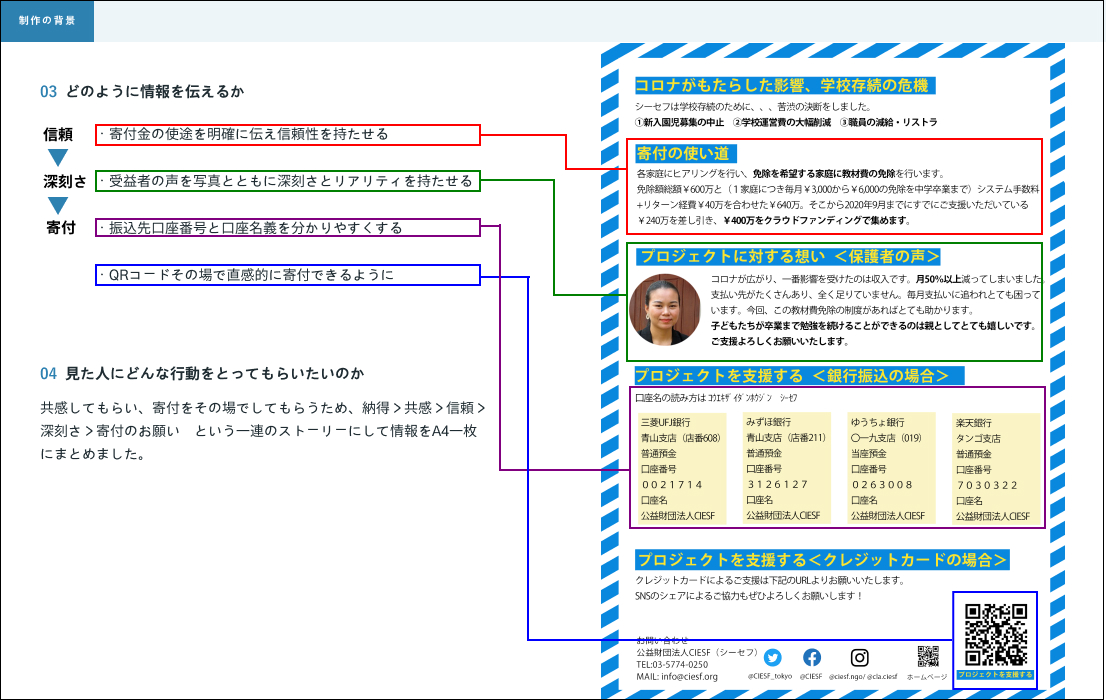The height and width of the screenshot is (700, 1106).
Task: Click the small homepage QR code
Action: click(928, 657)
